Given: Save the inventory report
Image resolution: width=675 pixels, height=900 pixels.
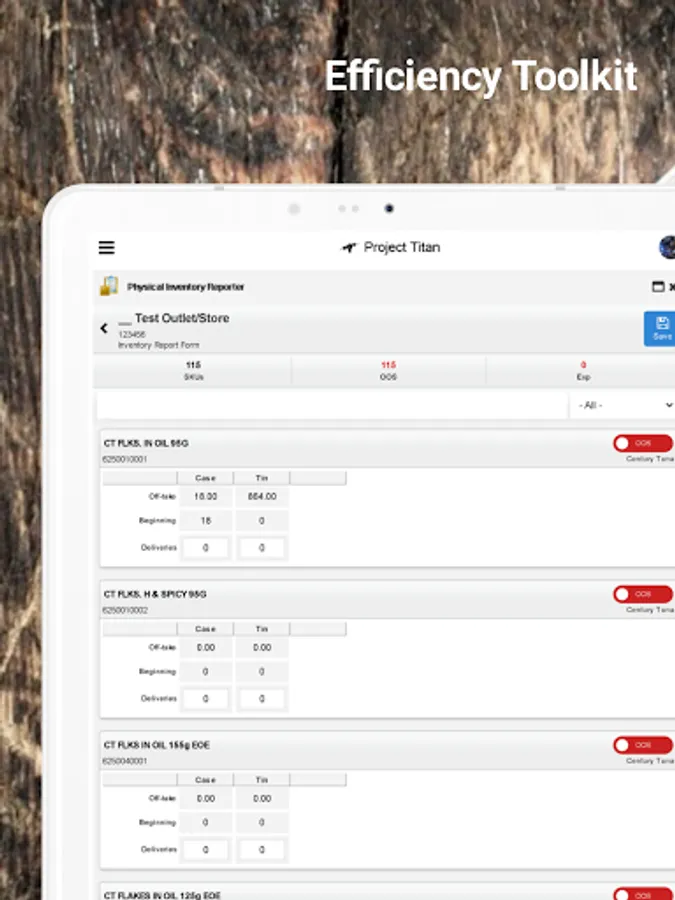Looking at the screenshot, I should pos(660,329).
